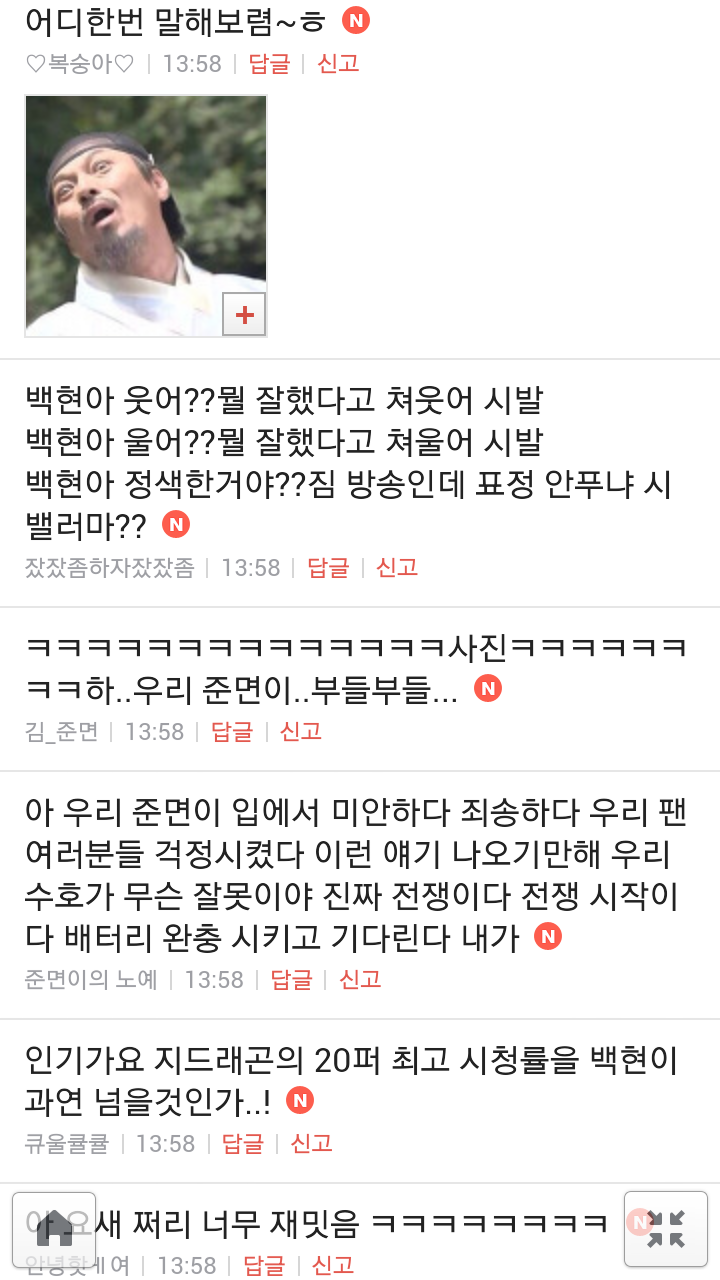Tap the collapse arrows icon button

pyautogui.click(x=666, y=1229)
